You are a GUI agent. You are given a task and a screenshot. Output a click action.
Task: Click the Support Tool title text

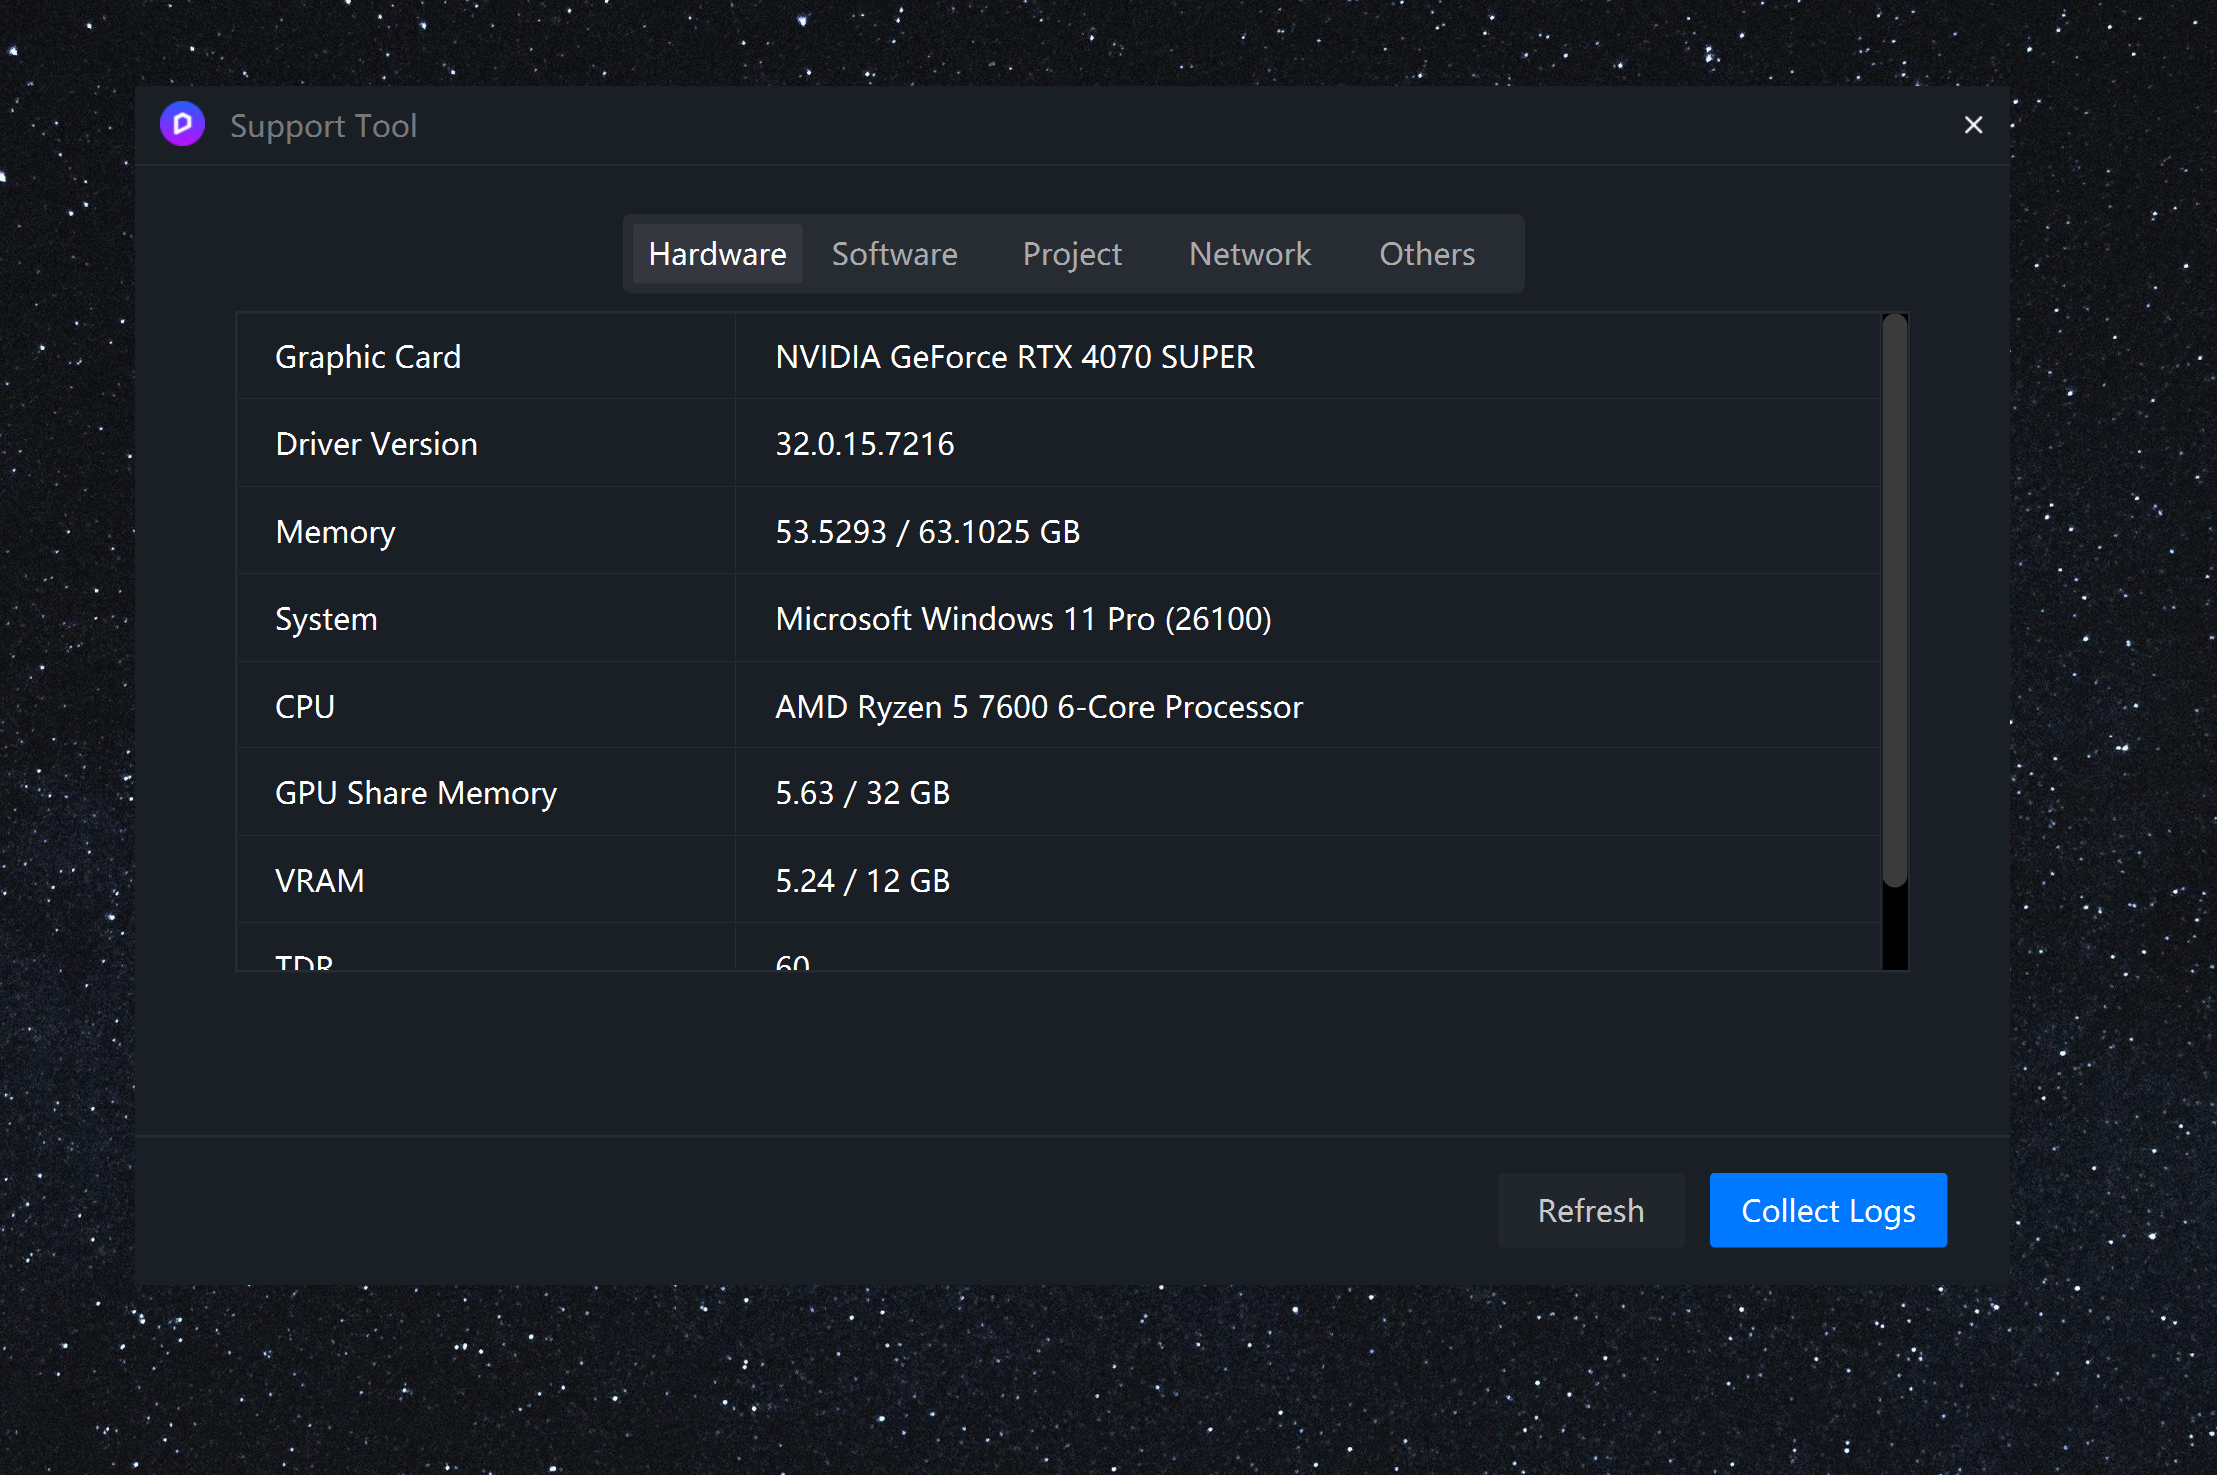(x=323, y=126)
